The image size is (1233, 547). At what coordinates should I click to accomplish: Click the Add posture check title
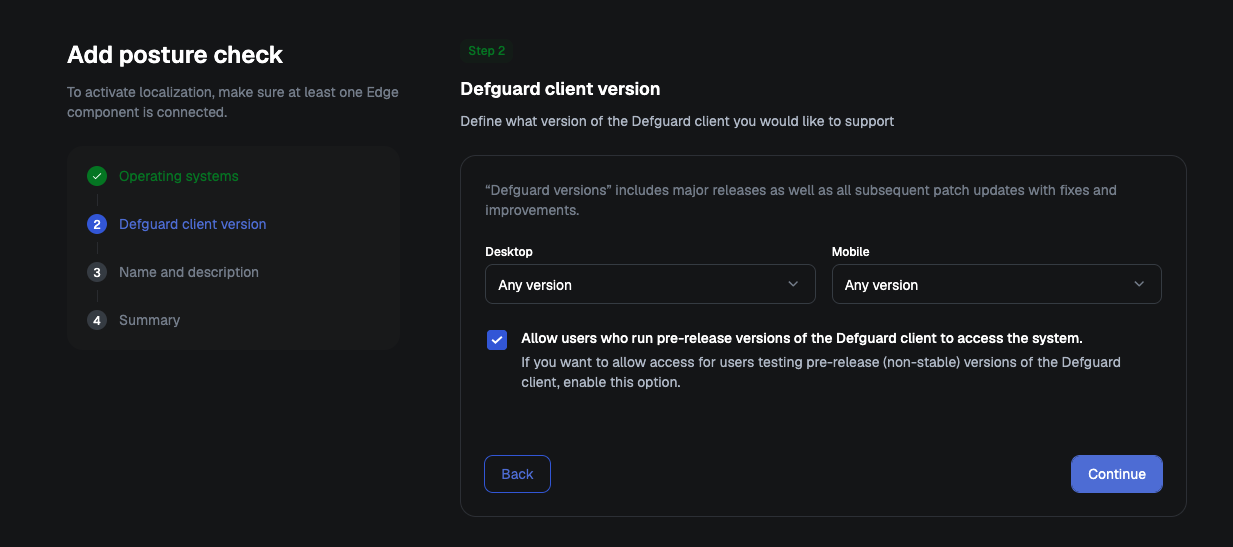175,55
